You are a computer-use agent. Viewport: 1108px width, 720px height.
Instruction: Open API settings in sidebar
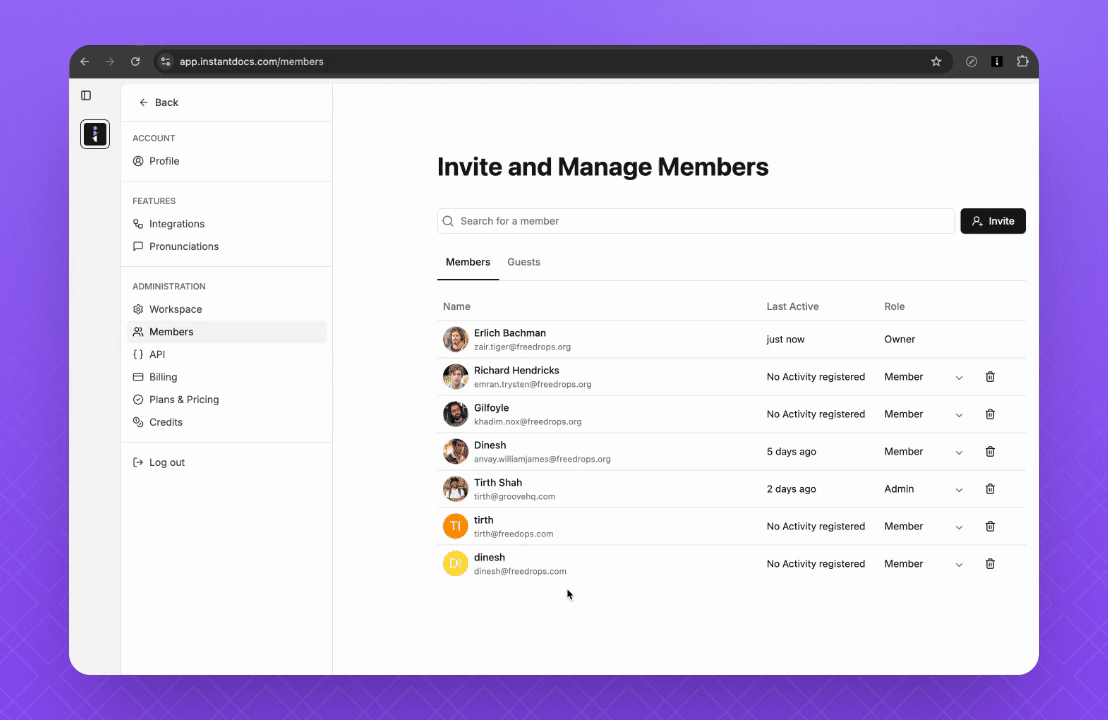(227, 355)
